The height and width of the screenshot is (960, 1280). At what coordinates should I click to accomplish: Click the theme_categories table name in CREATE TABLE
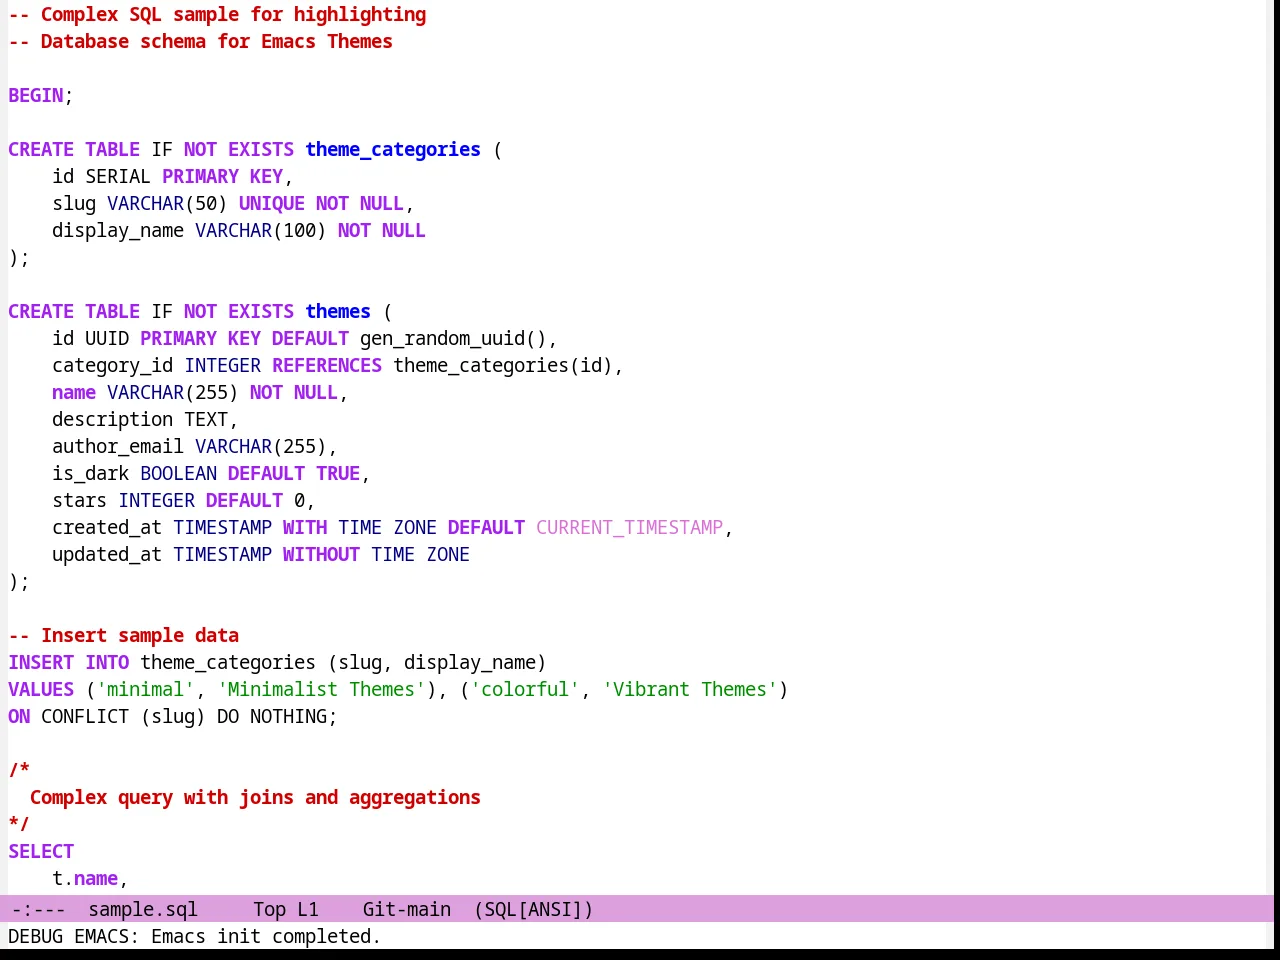[393, 149]
